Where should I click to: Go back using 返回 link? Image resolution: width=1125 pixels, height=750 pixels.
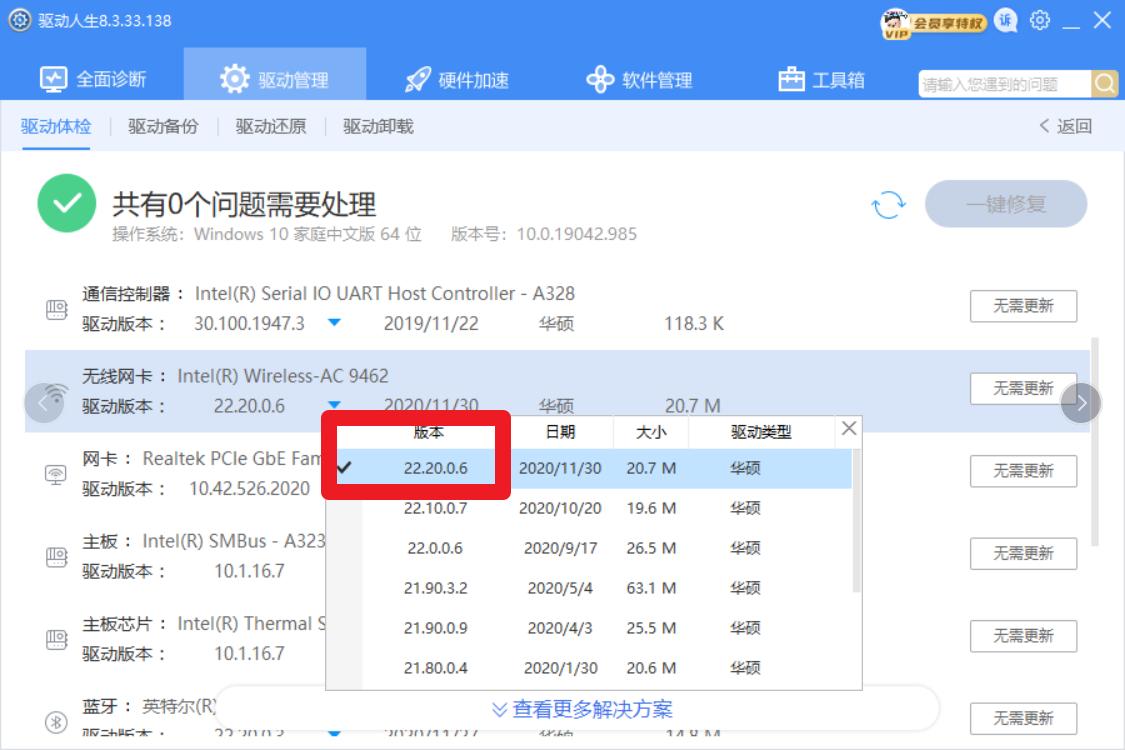click(1066, 126)
